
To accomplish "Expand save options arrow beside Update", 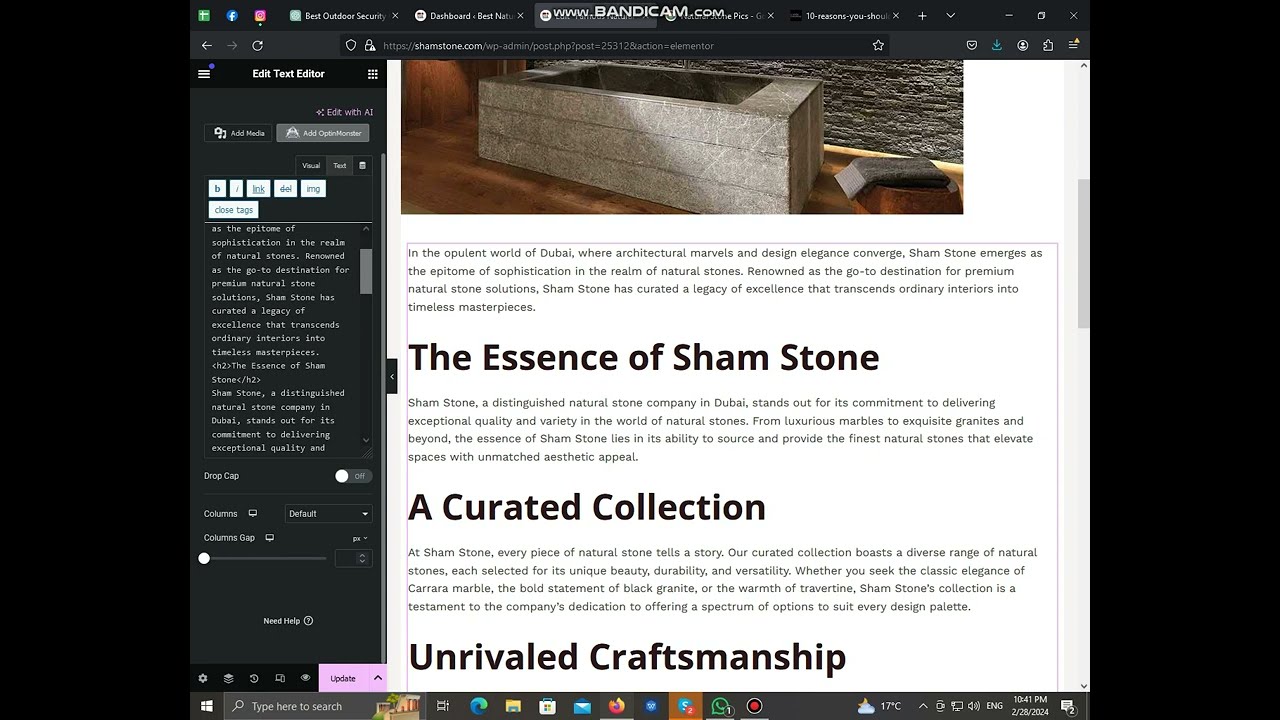I will 377,678.
